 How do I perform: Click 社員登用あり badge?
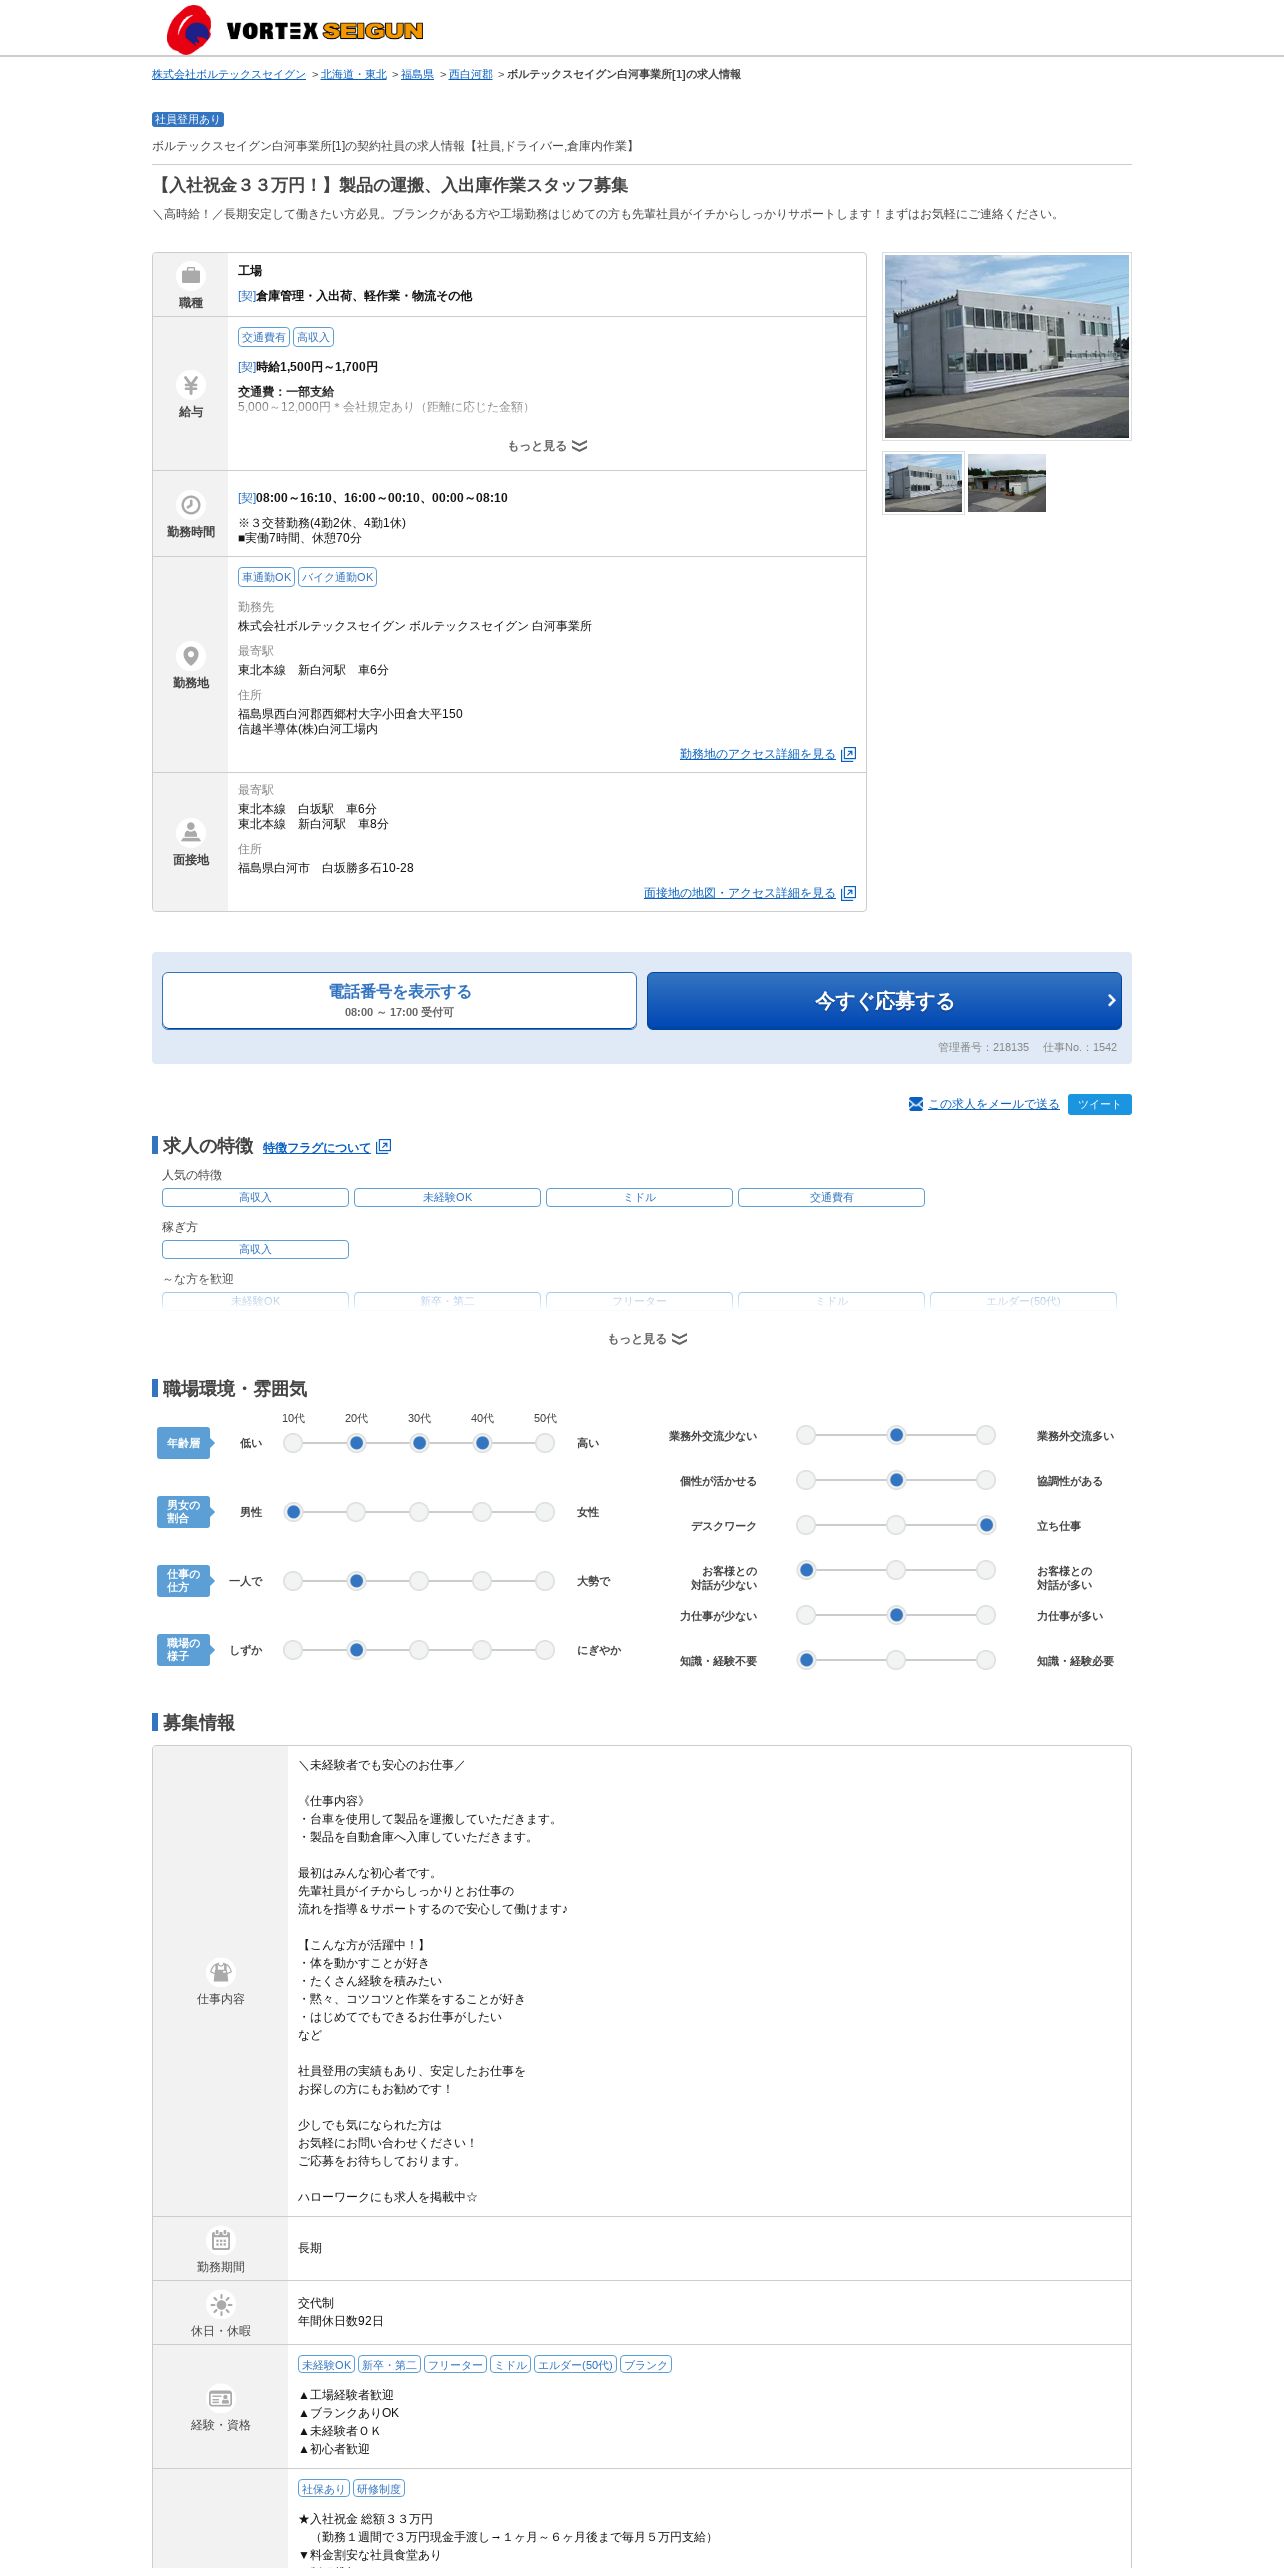click(187, 119)
